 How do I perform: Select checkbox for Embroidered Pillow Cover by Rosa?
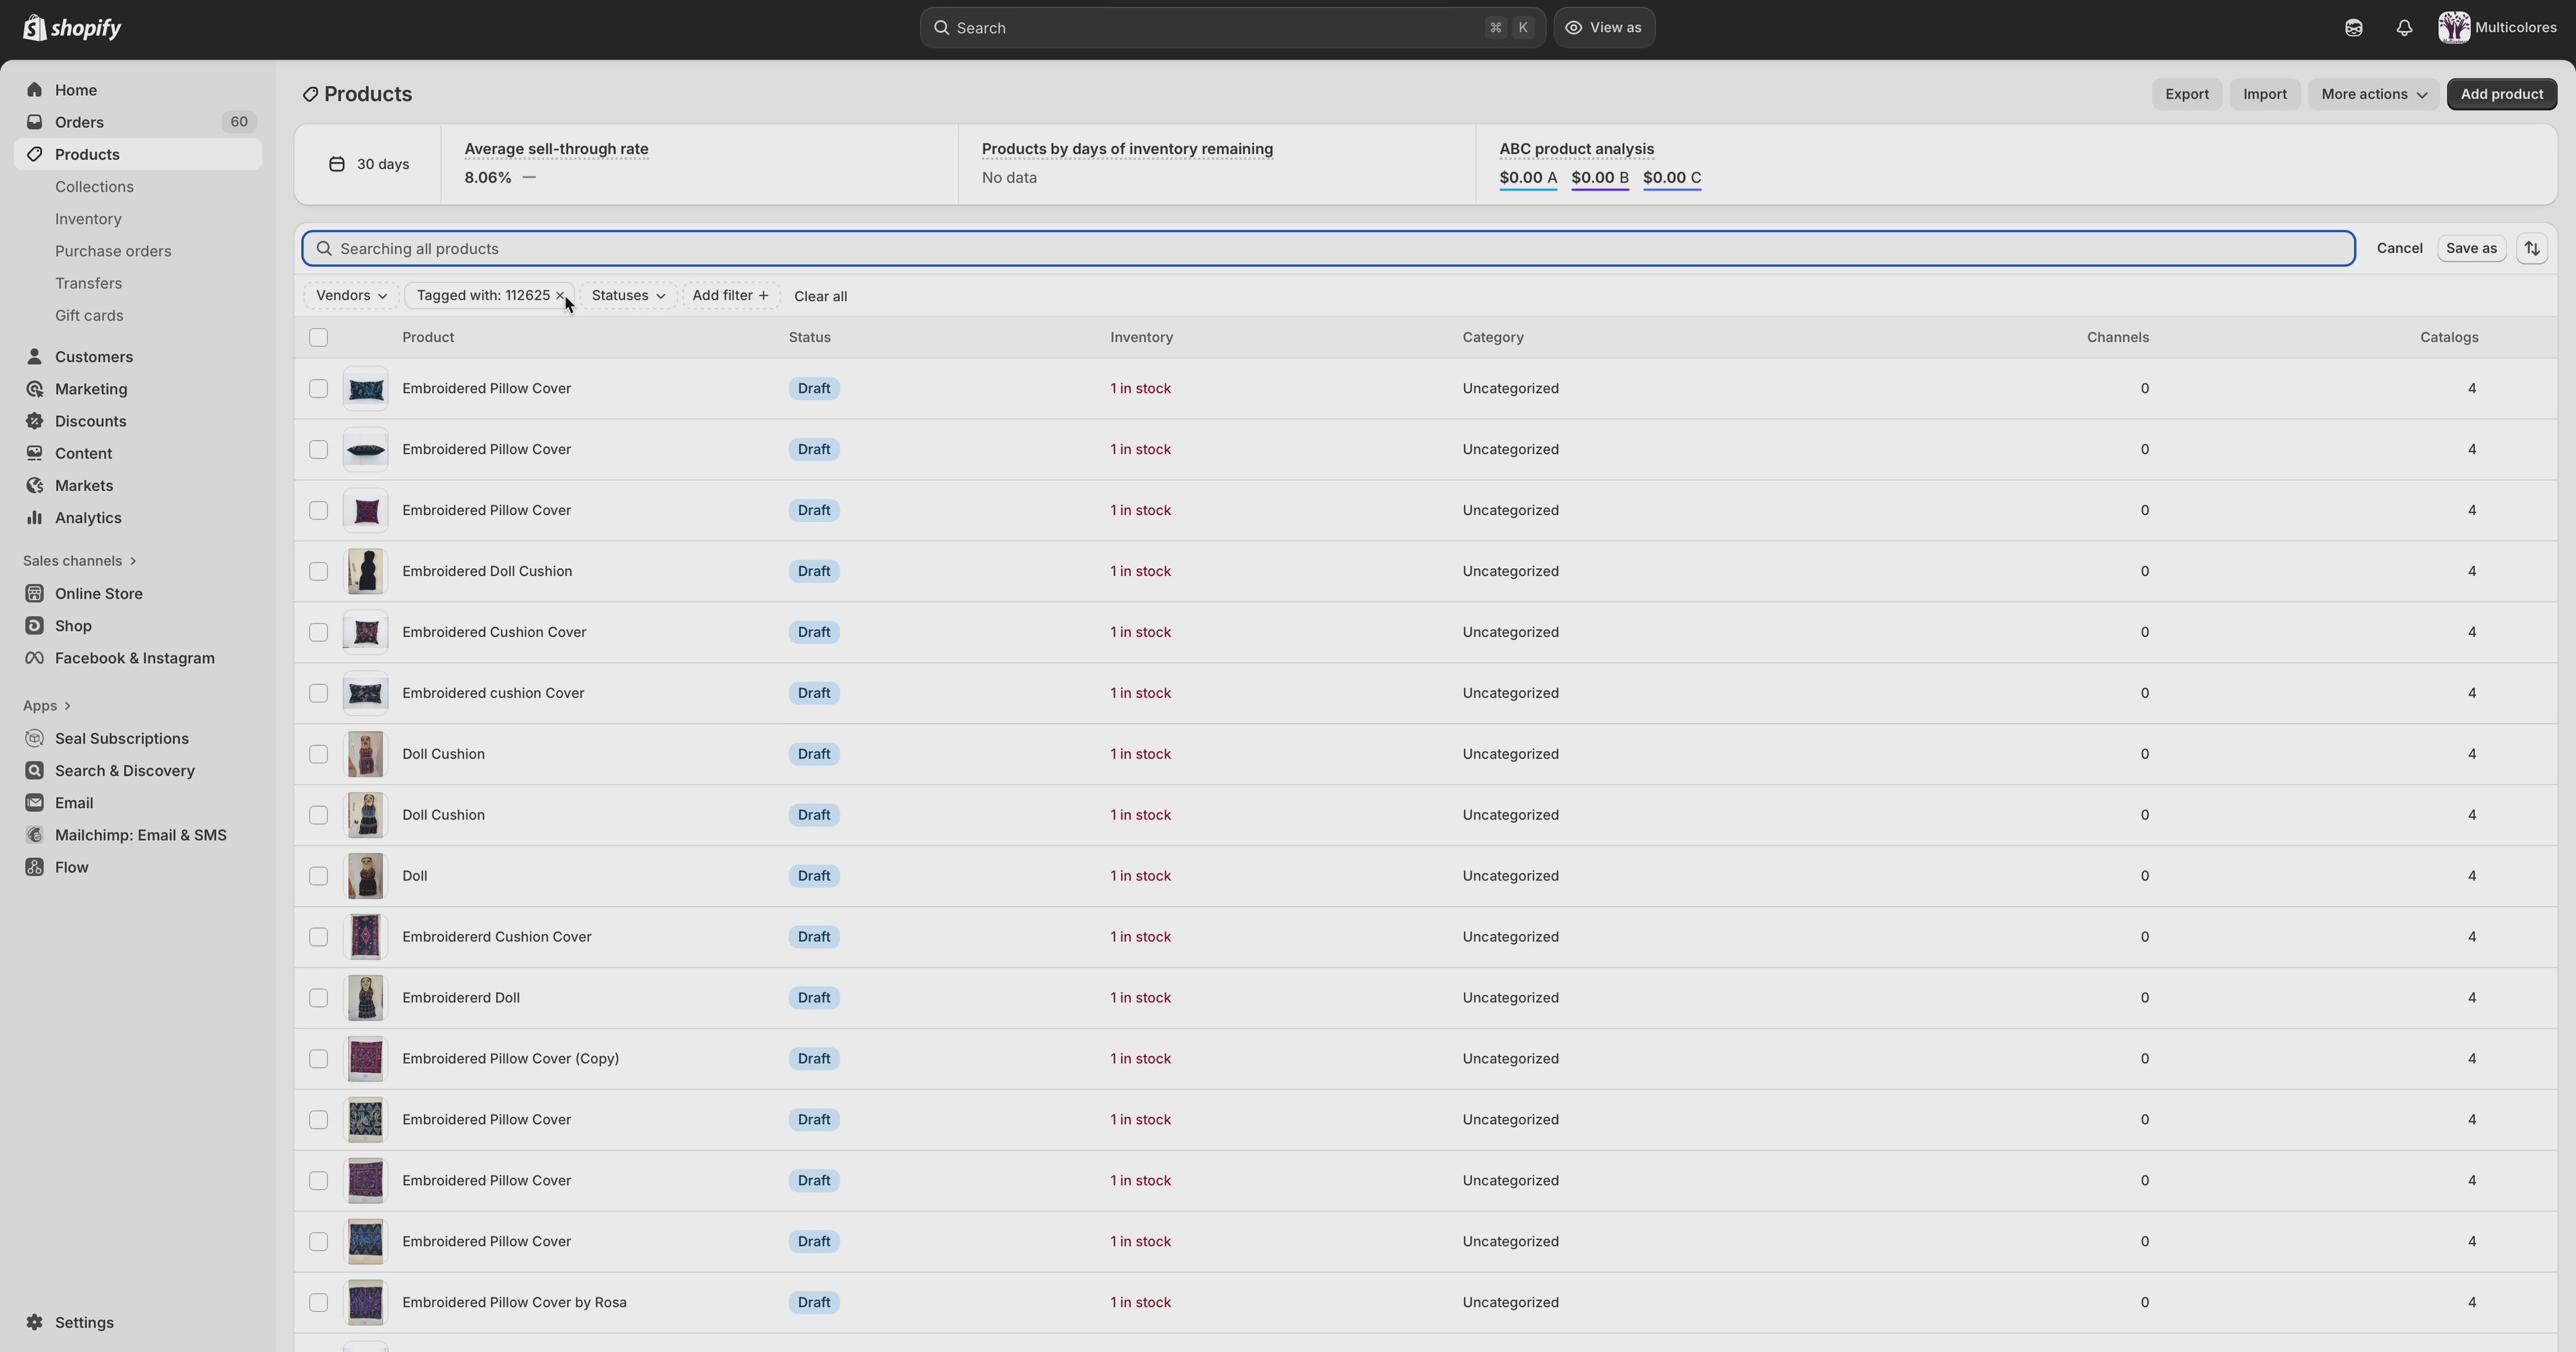(x=318, y=1302)
